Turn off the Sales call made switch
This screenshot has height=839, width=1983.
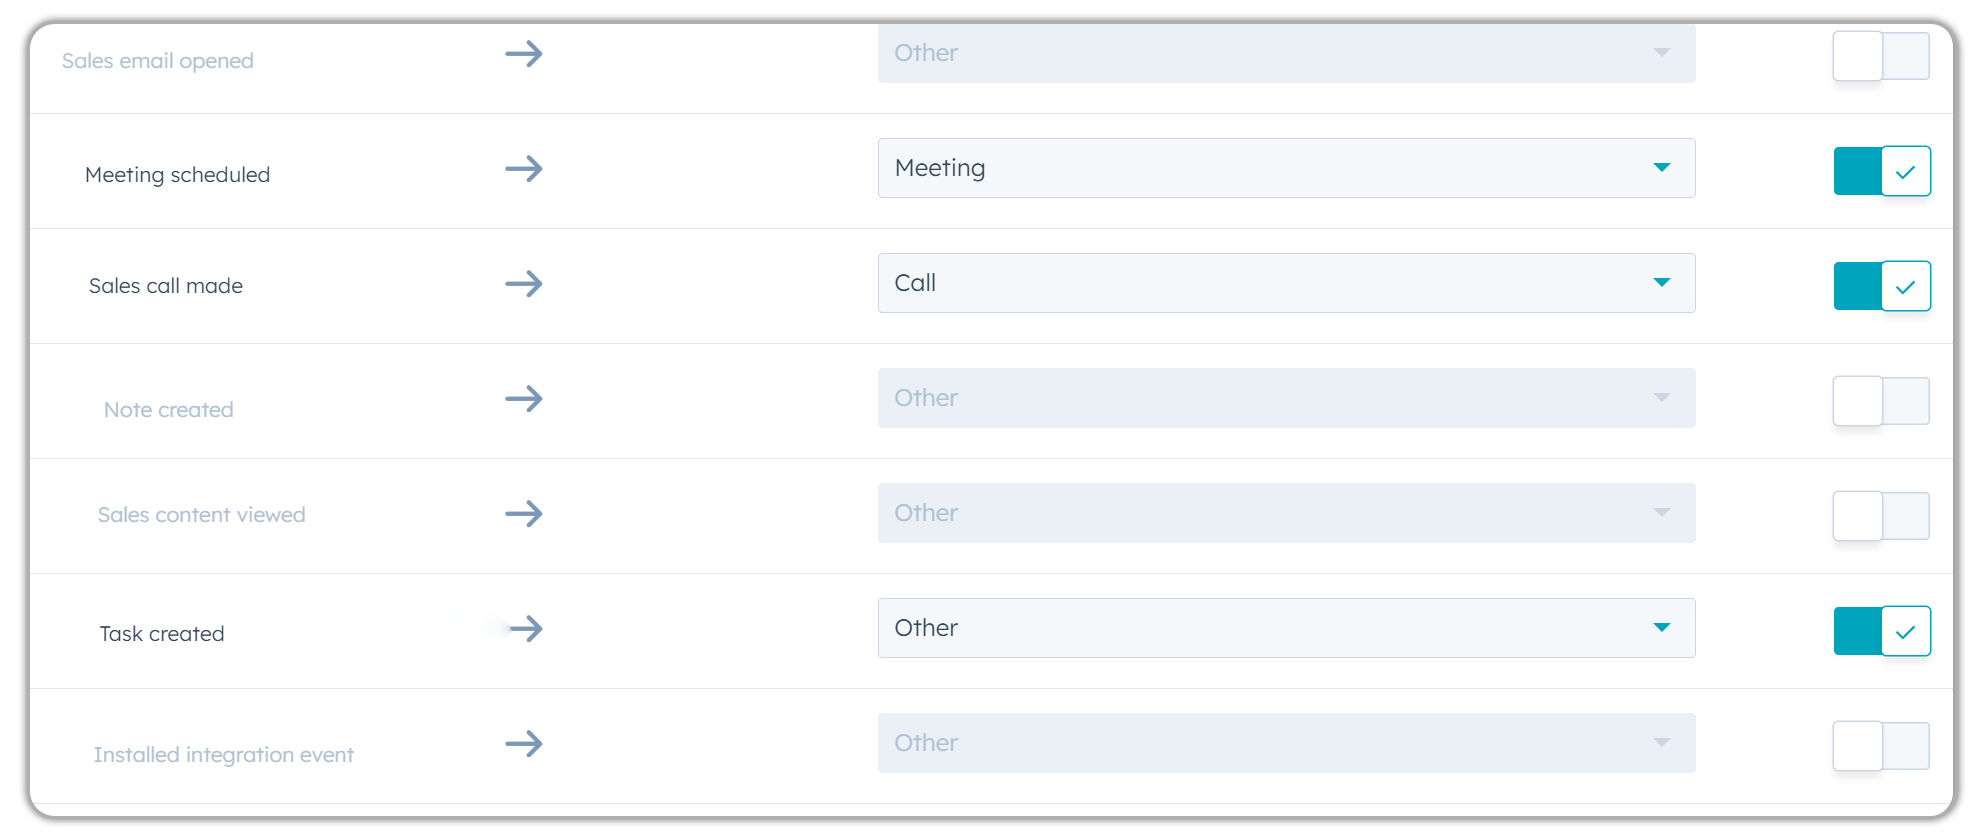click(x=1881, y=286)
